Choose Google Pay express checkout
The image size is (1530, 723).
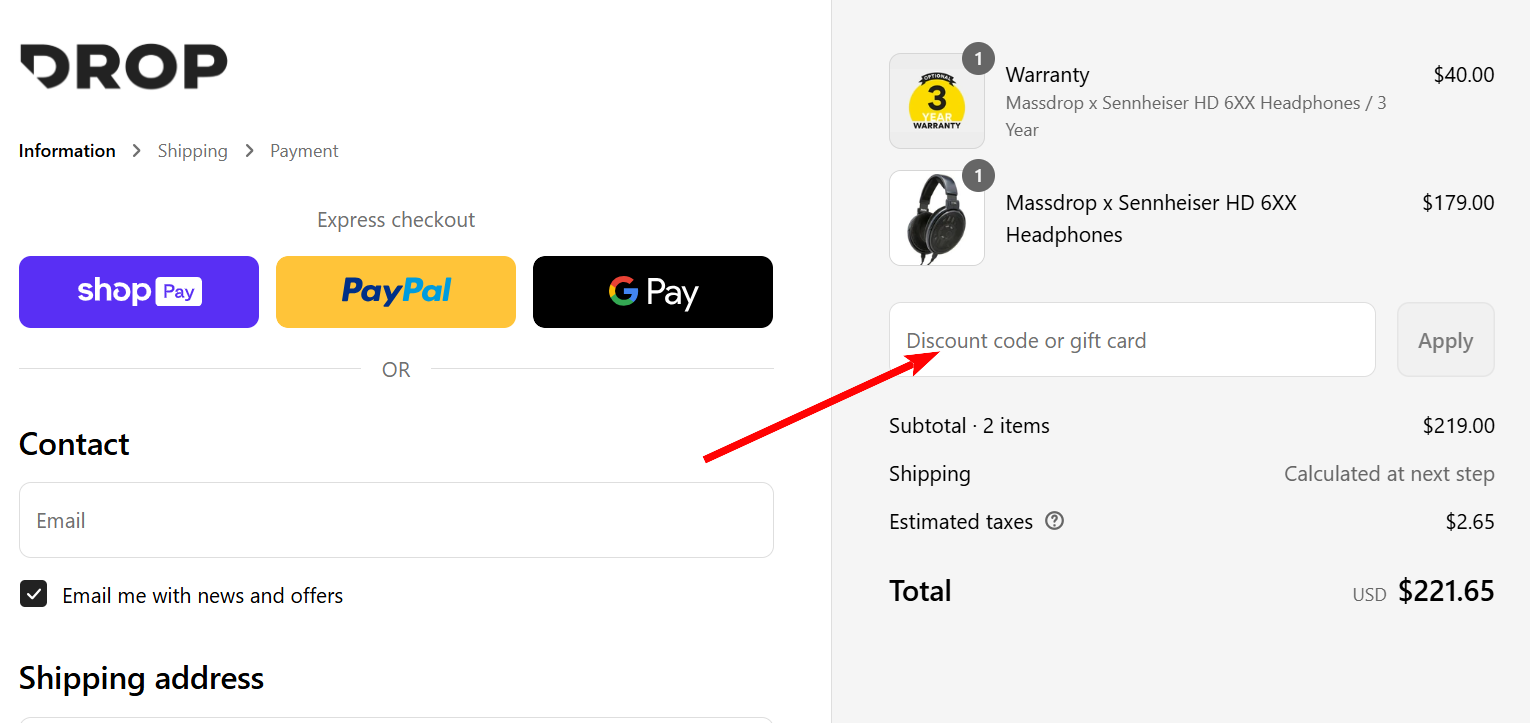(x=653, y=292)
